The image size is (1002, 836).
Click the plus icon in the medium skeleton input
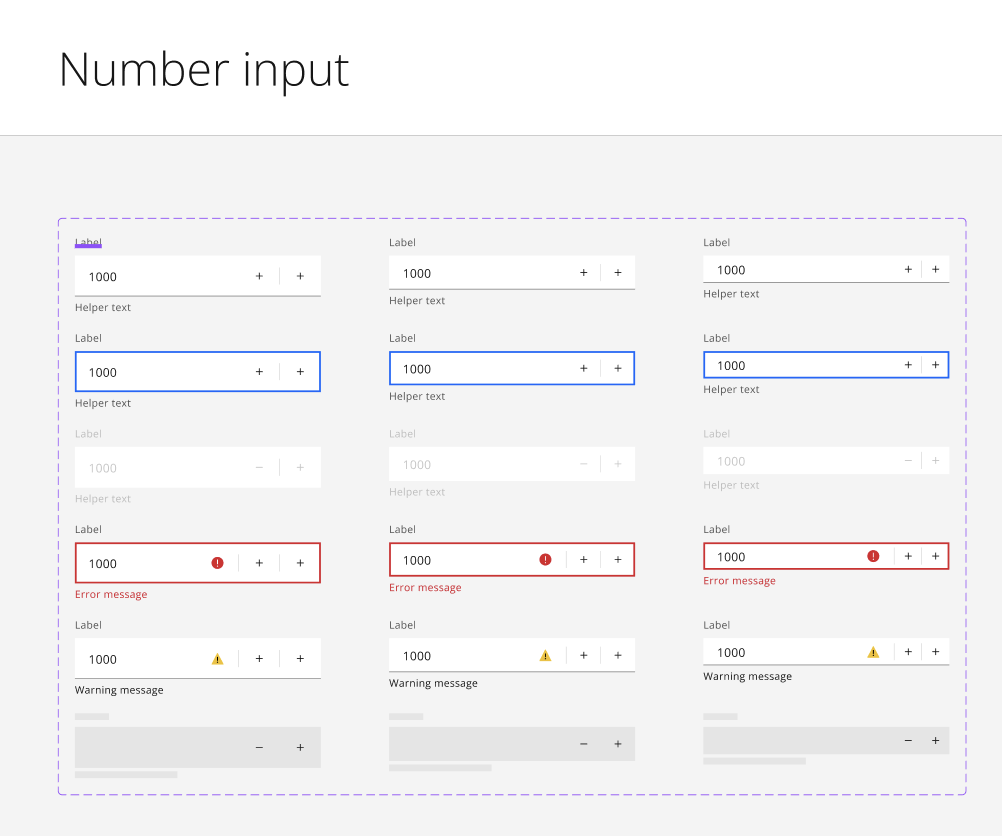618,744
